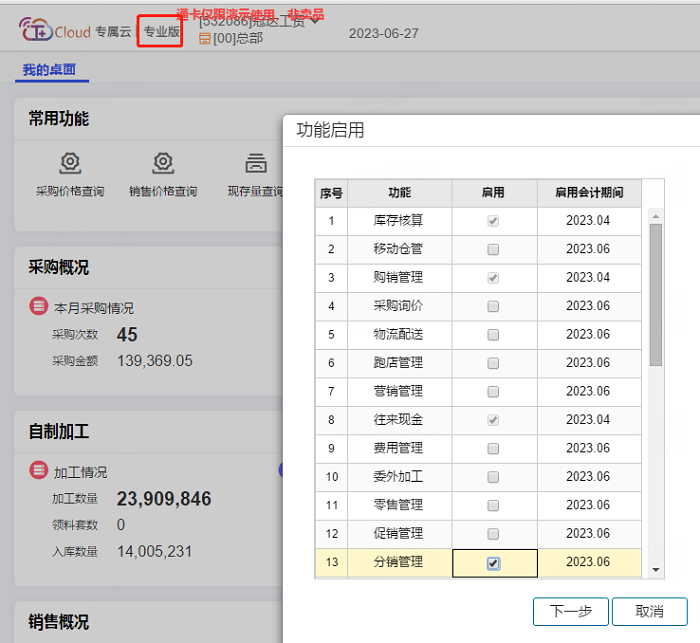Enable 零售管理 checkbox
The image size is (700, 643).
pyautogui.click(x=493, y=505)
